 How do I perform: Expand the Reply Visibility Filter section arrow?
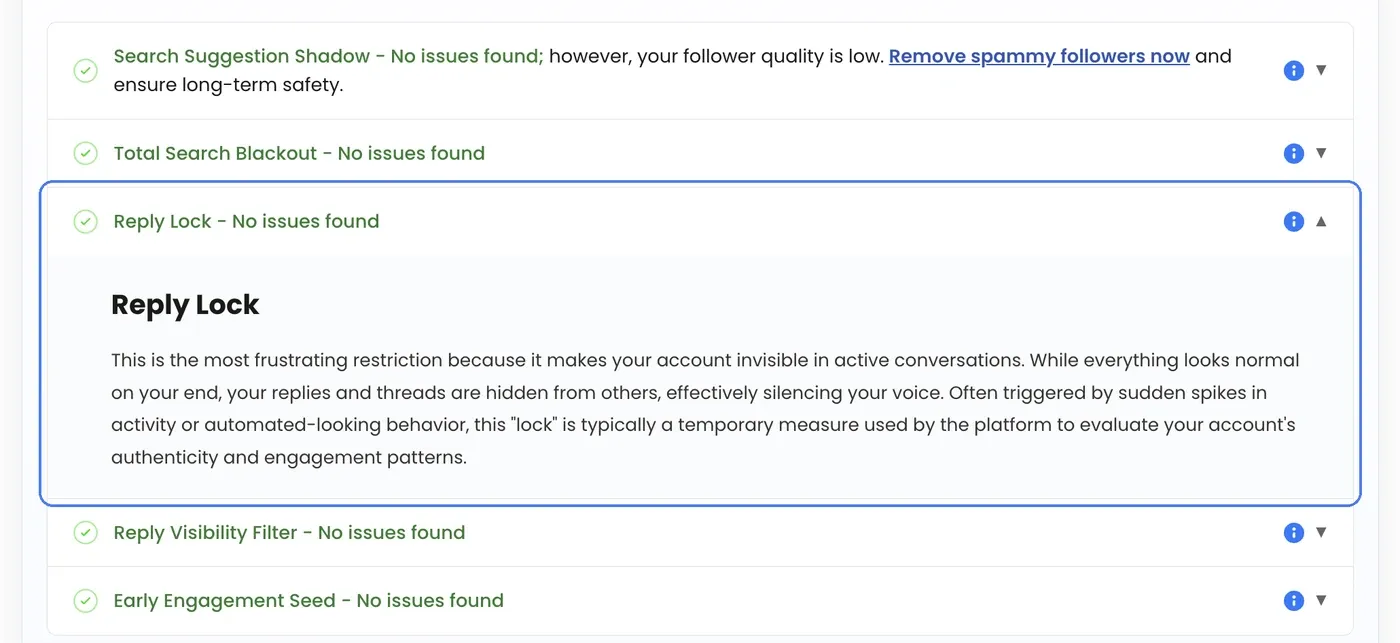pos(1321,532)
